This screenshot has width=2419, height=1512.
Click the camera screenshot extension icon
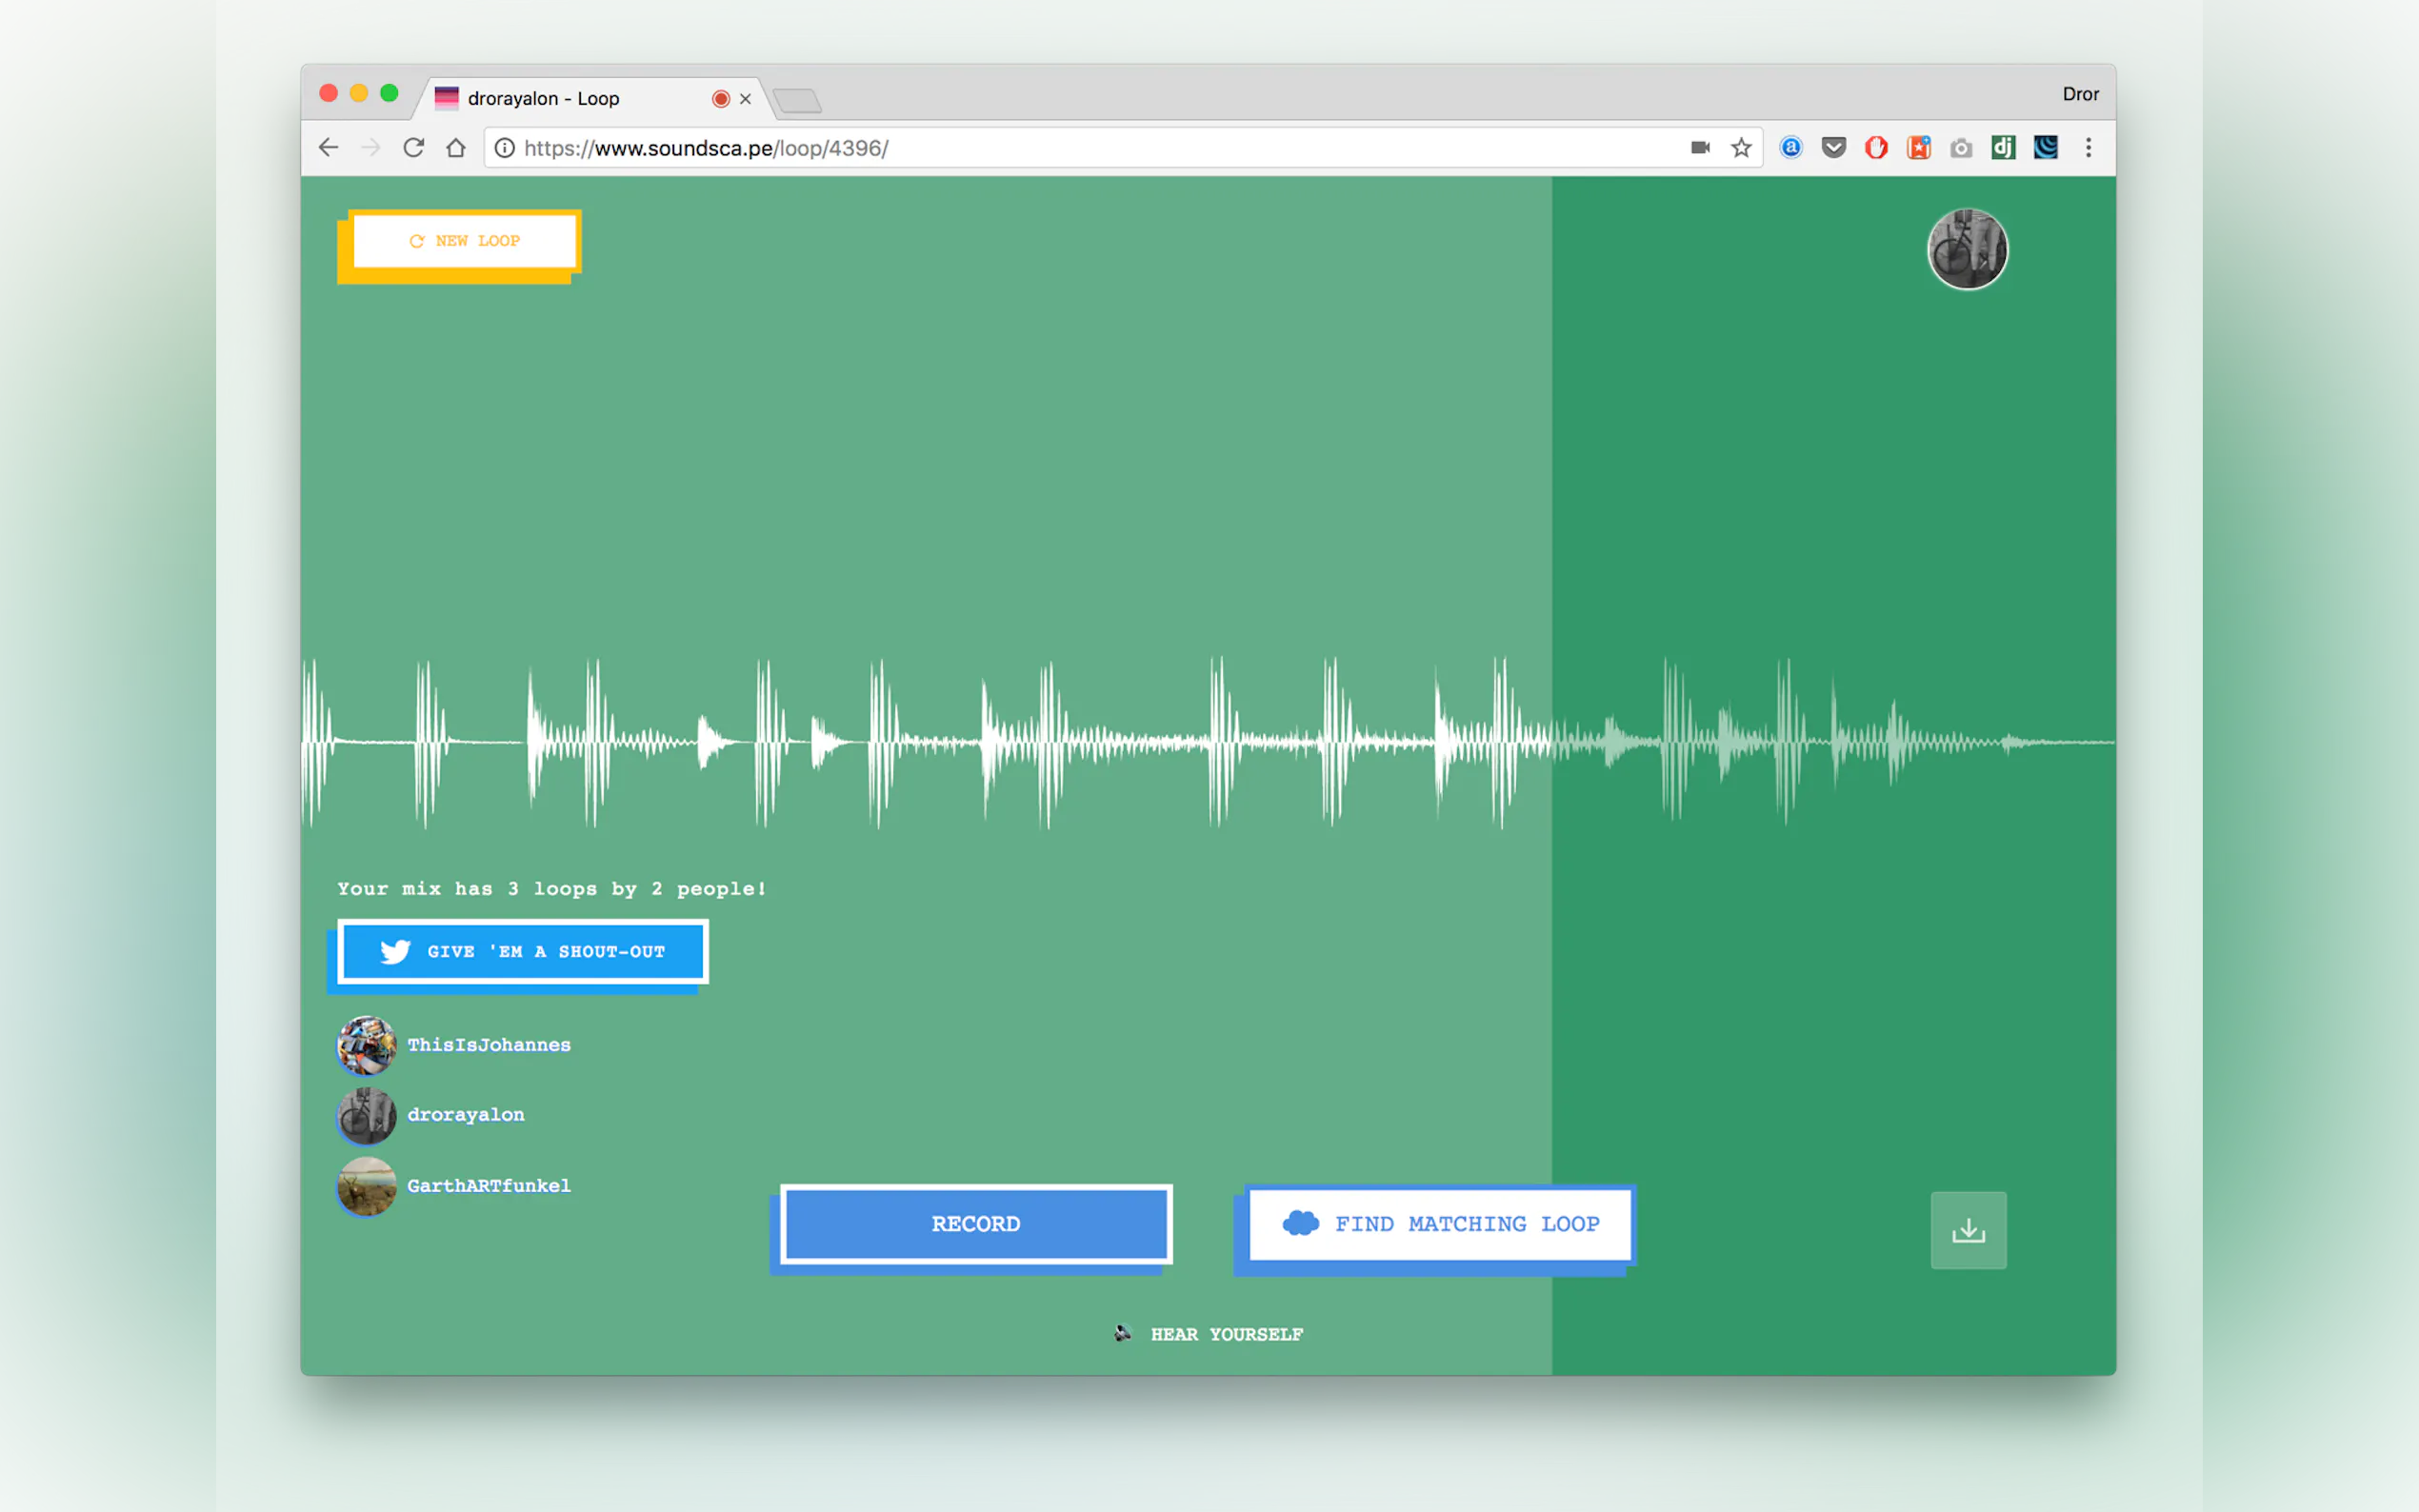(x=1960, y=148)
